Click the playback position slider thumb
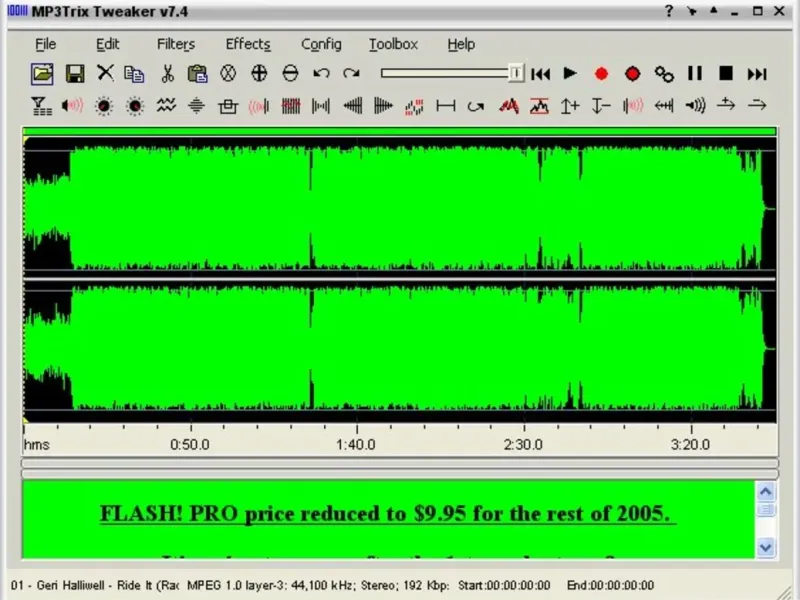The height and width of the screenshot is (600, 800). 515,73
